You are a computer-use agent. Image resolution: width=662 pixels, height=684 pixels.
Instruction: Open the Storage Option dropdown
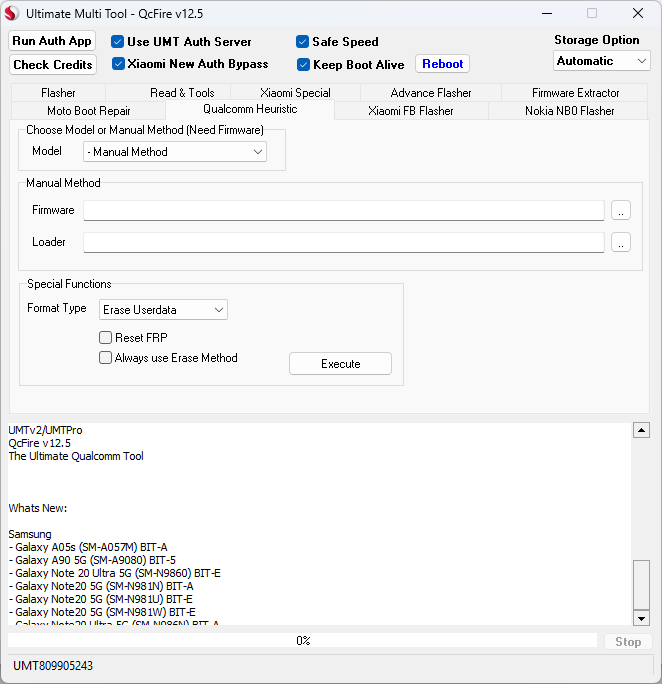click(x=601, y=61)
